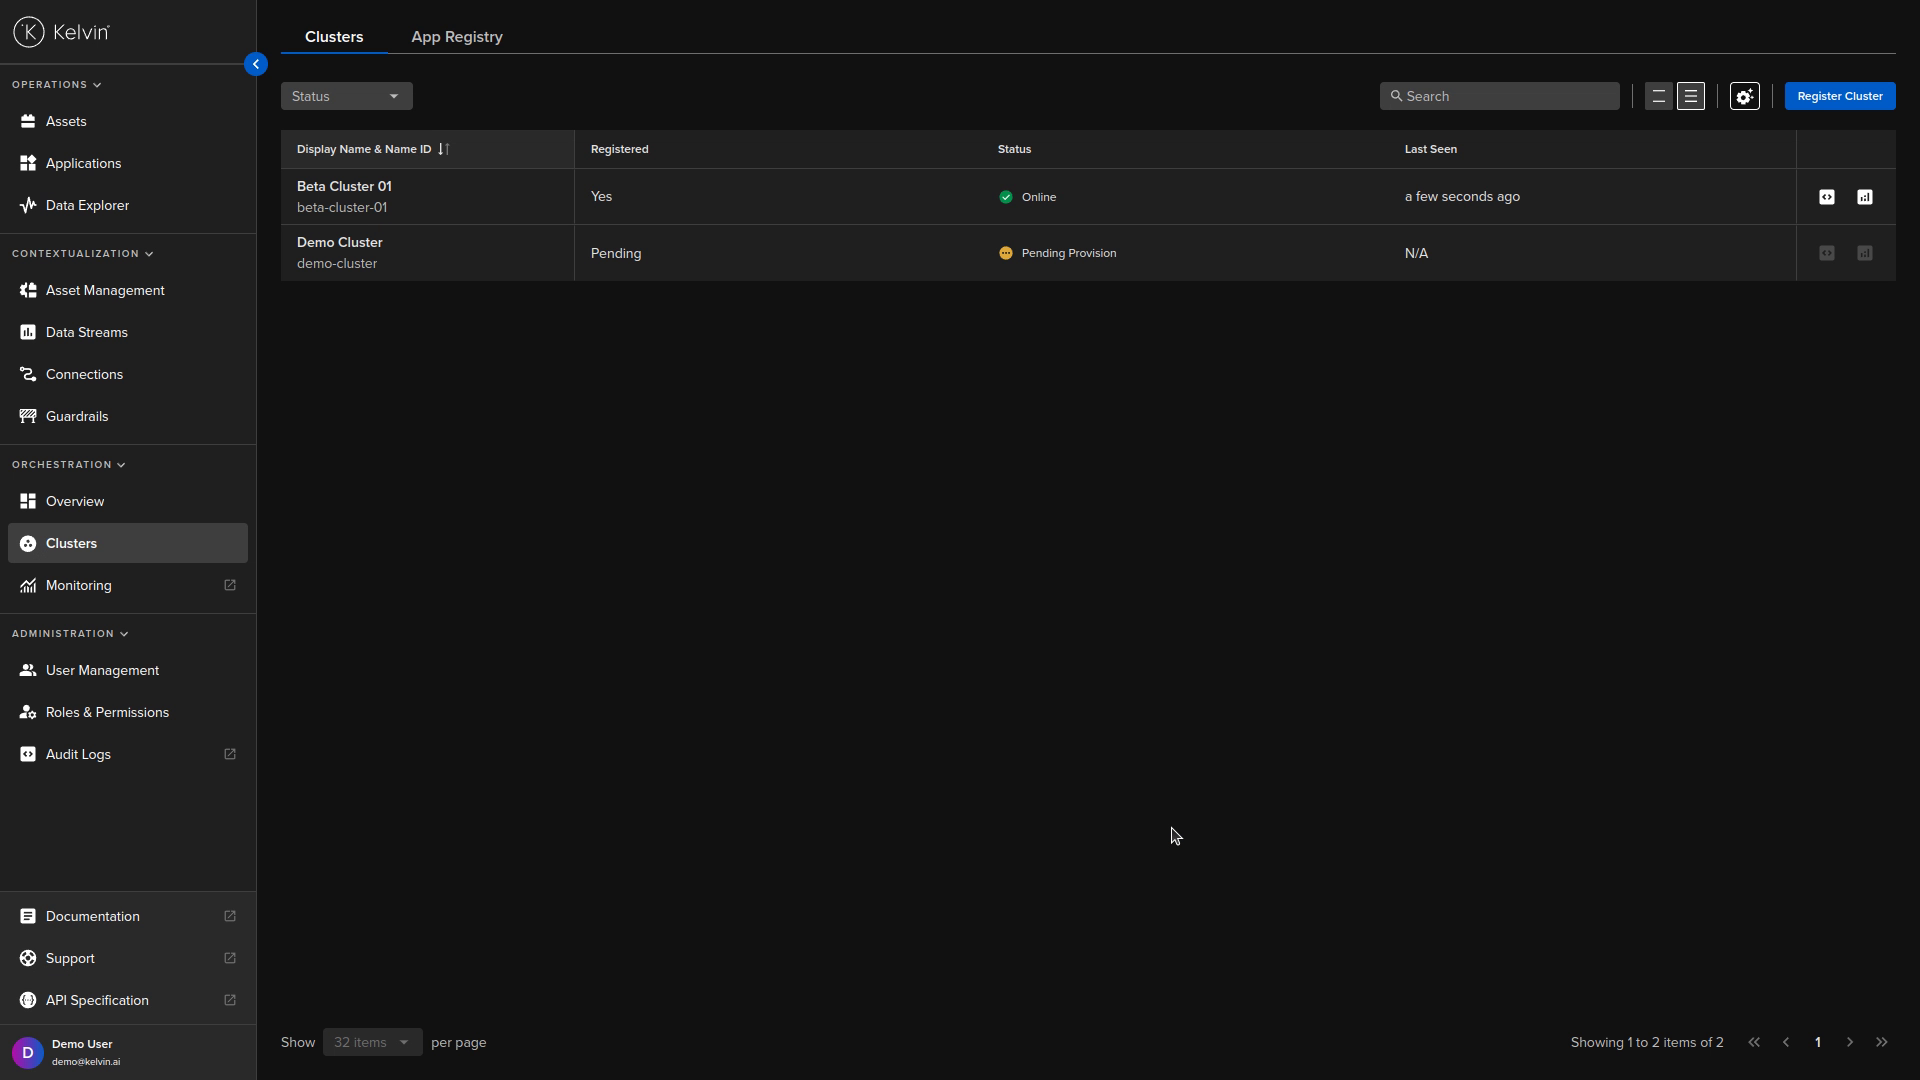Open metrics chart icon for Beta Cluster 01

point(1864,197)
